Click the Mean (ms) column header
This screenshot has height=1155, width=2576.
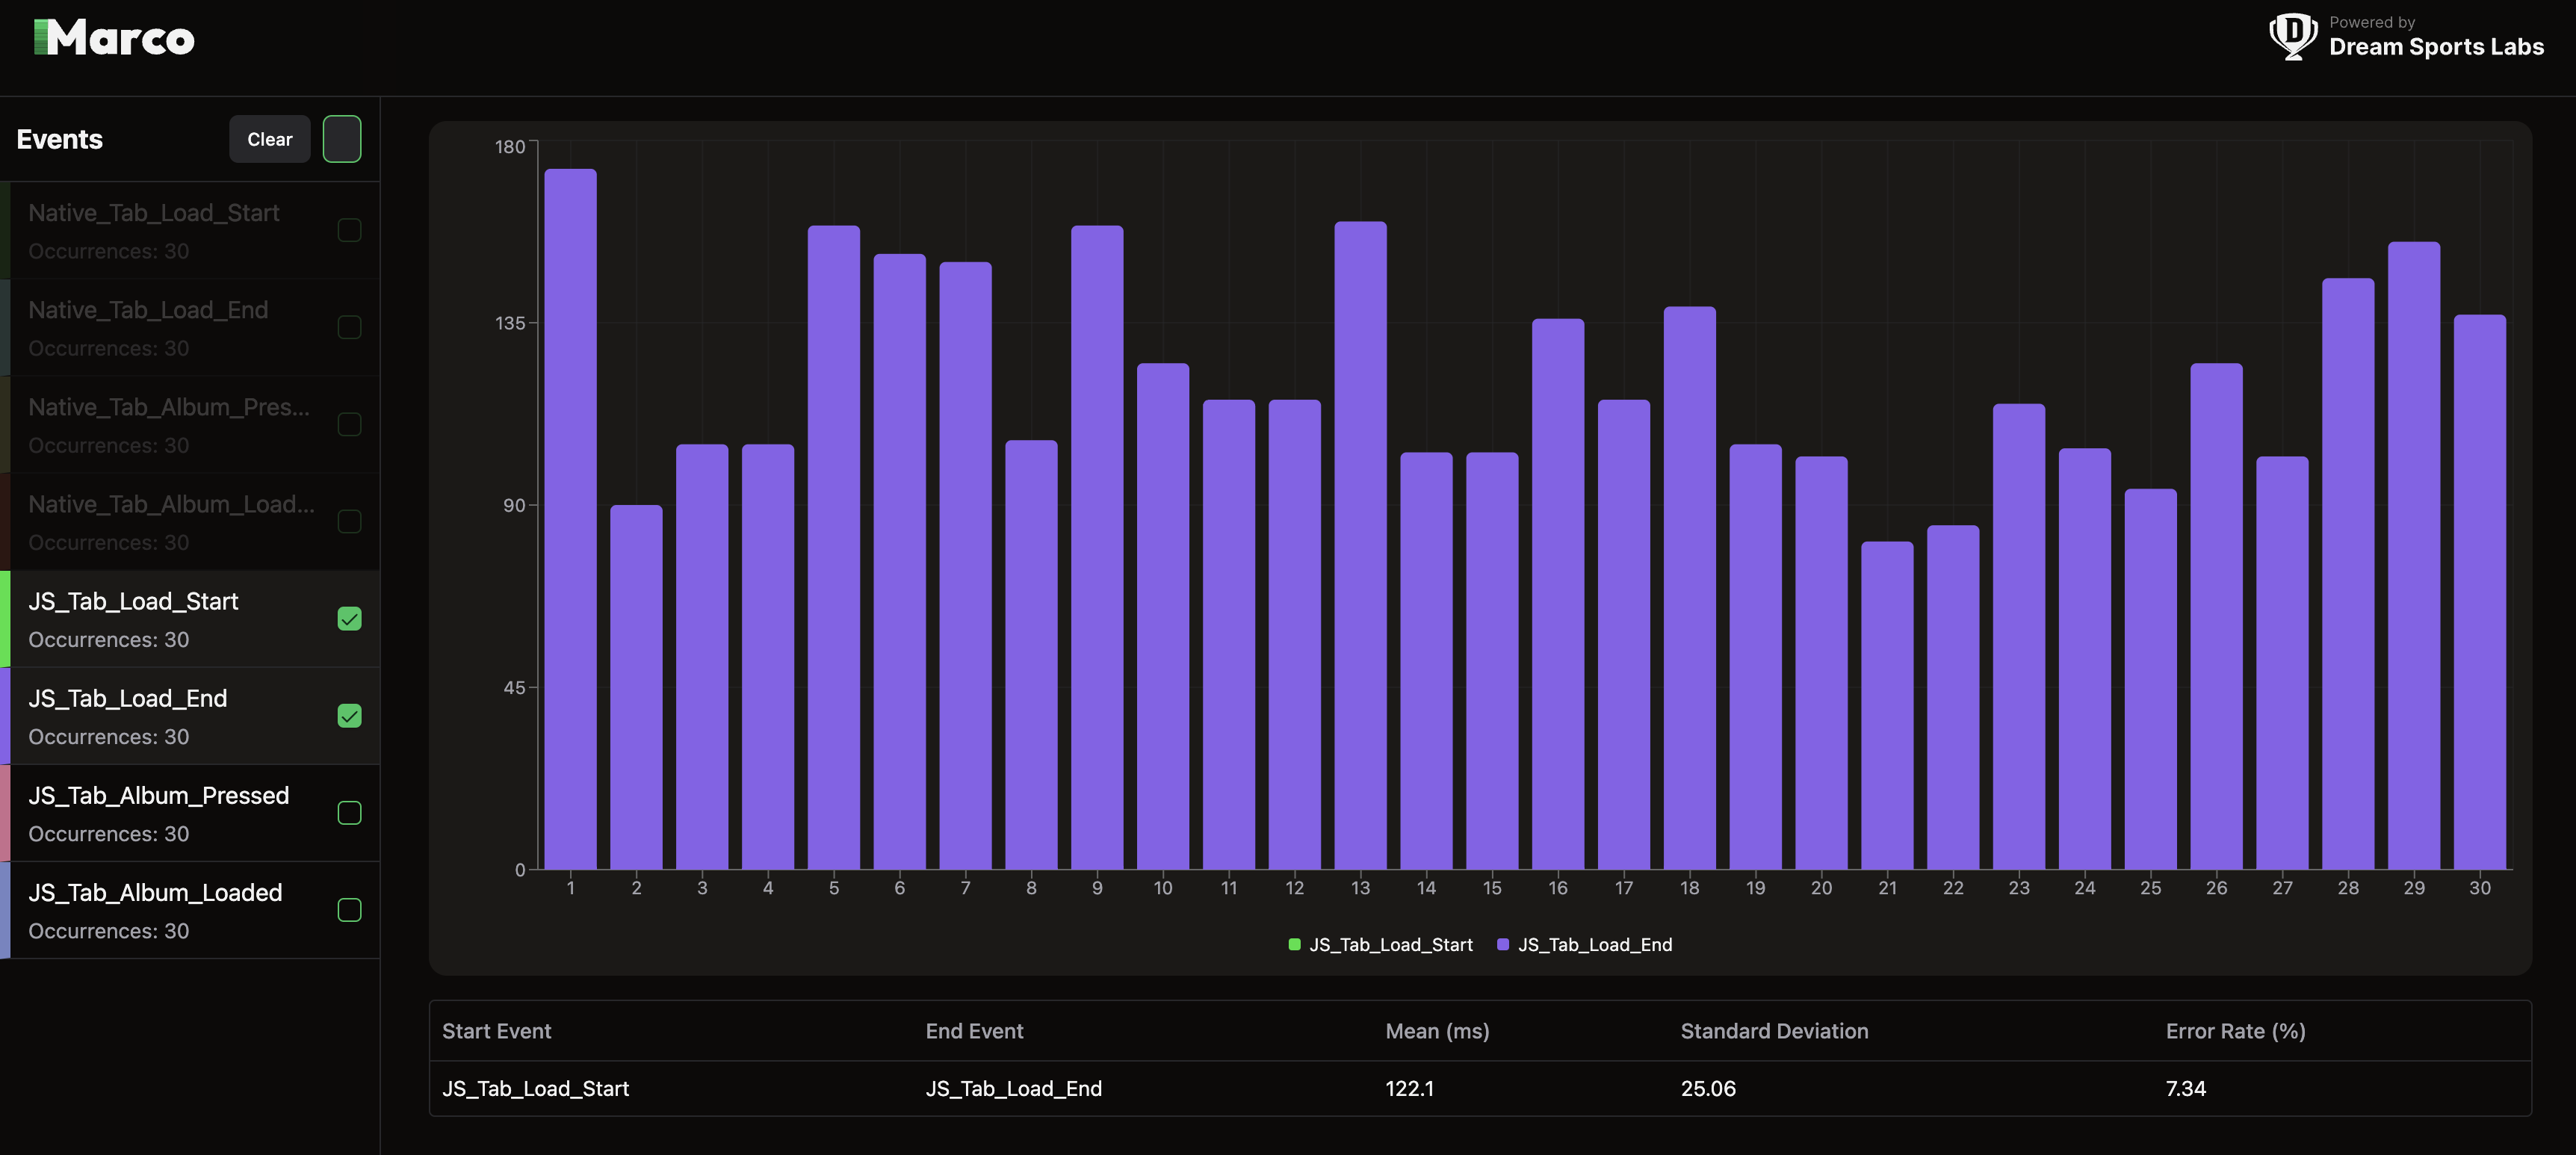[x=1437, y=1031]
